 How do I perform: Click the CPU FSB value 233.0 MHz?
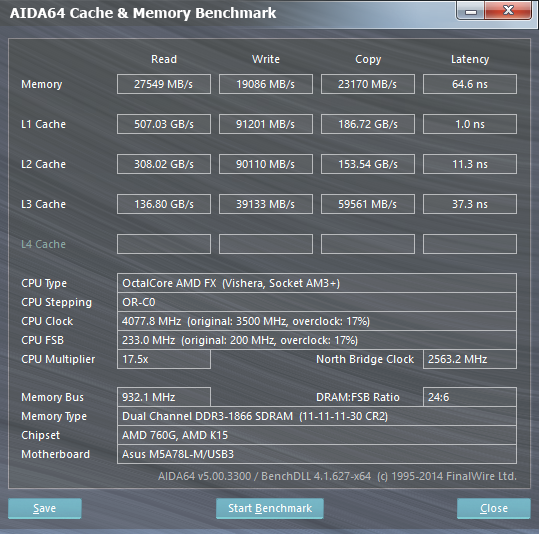[x=317, y=340]
